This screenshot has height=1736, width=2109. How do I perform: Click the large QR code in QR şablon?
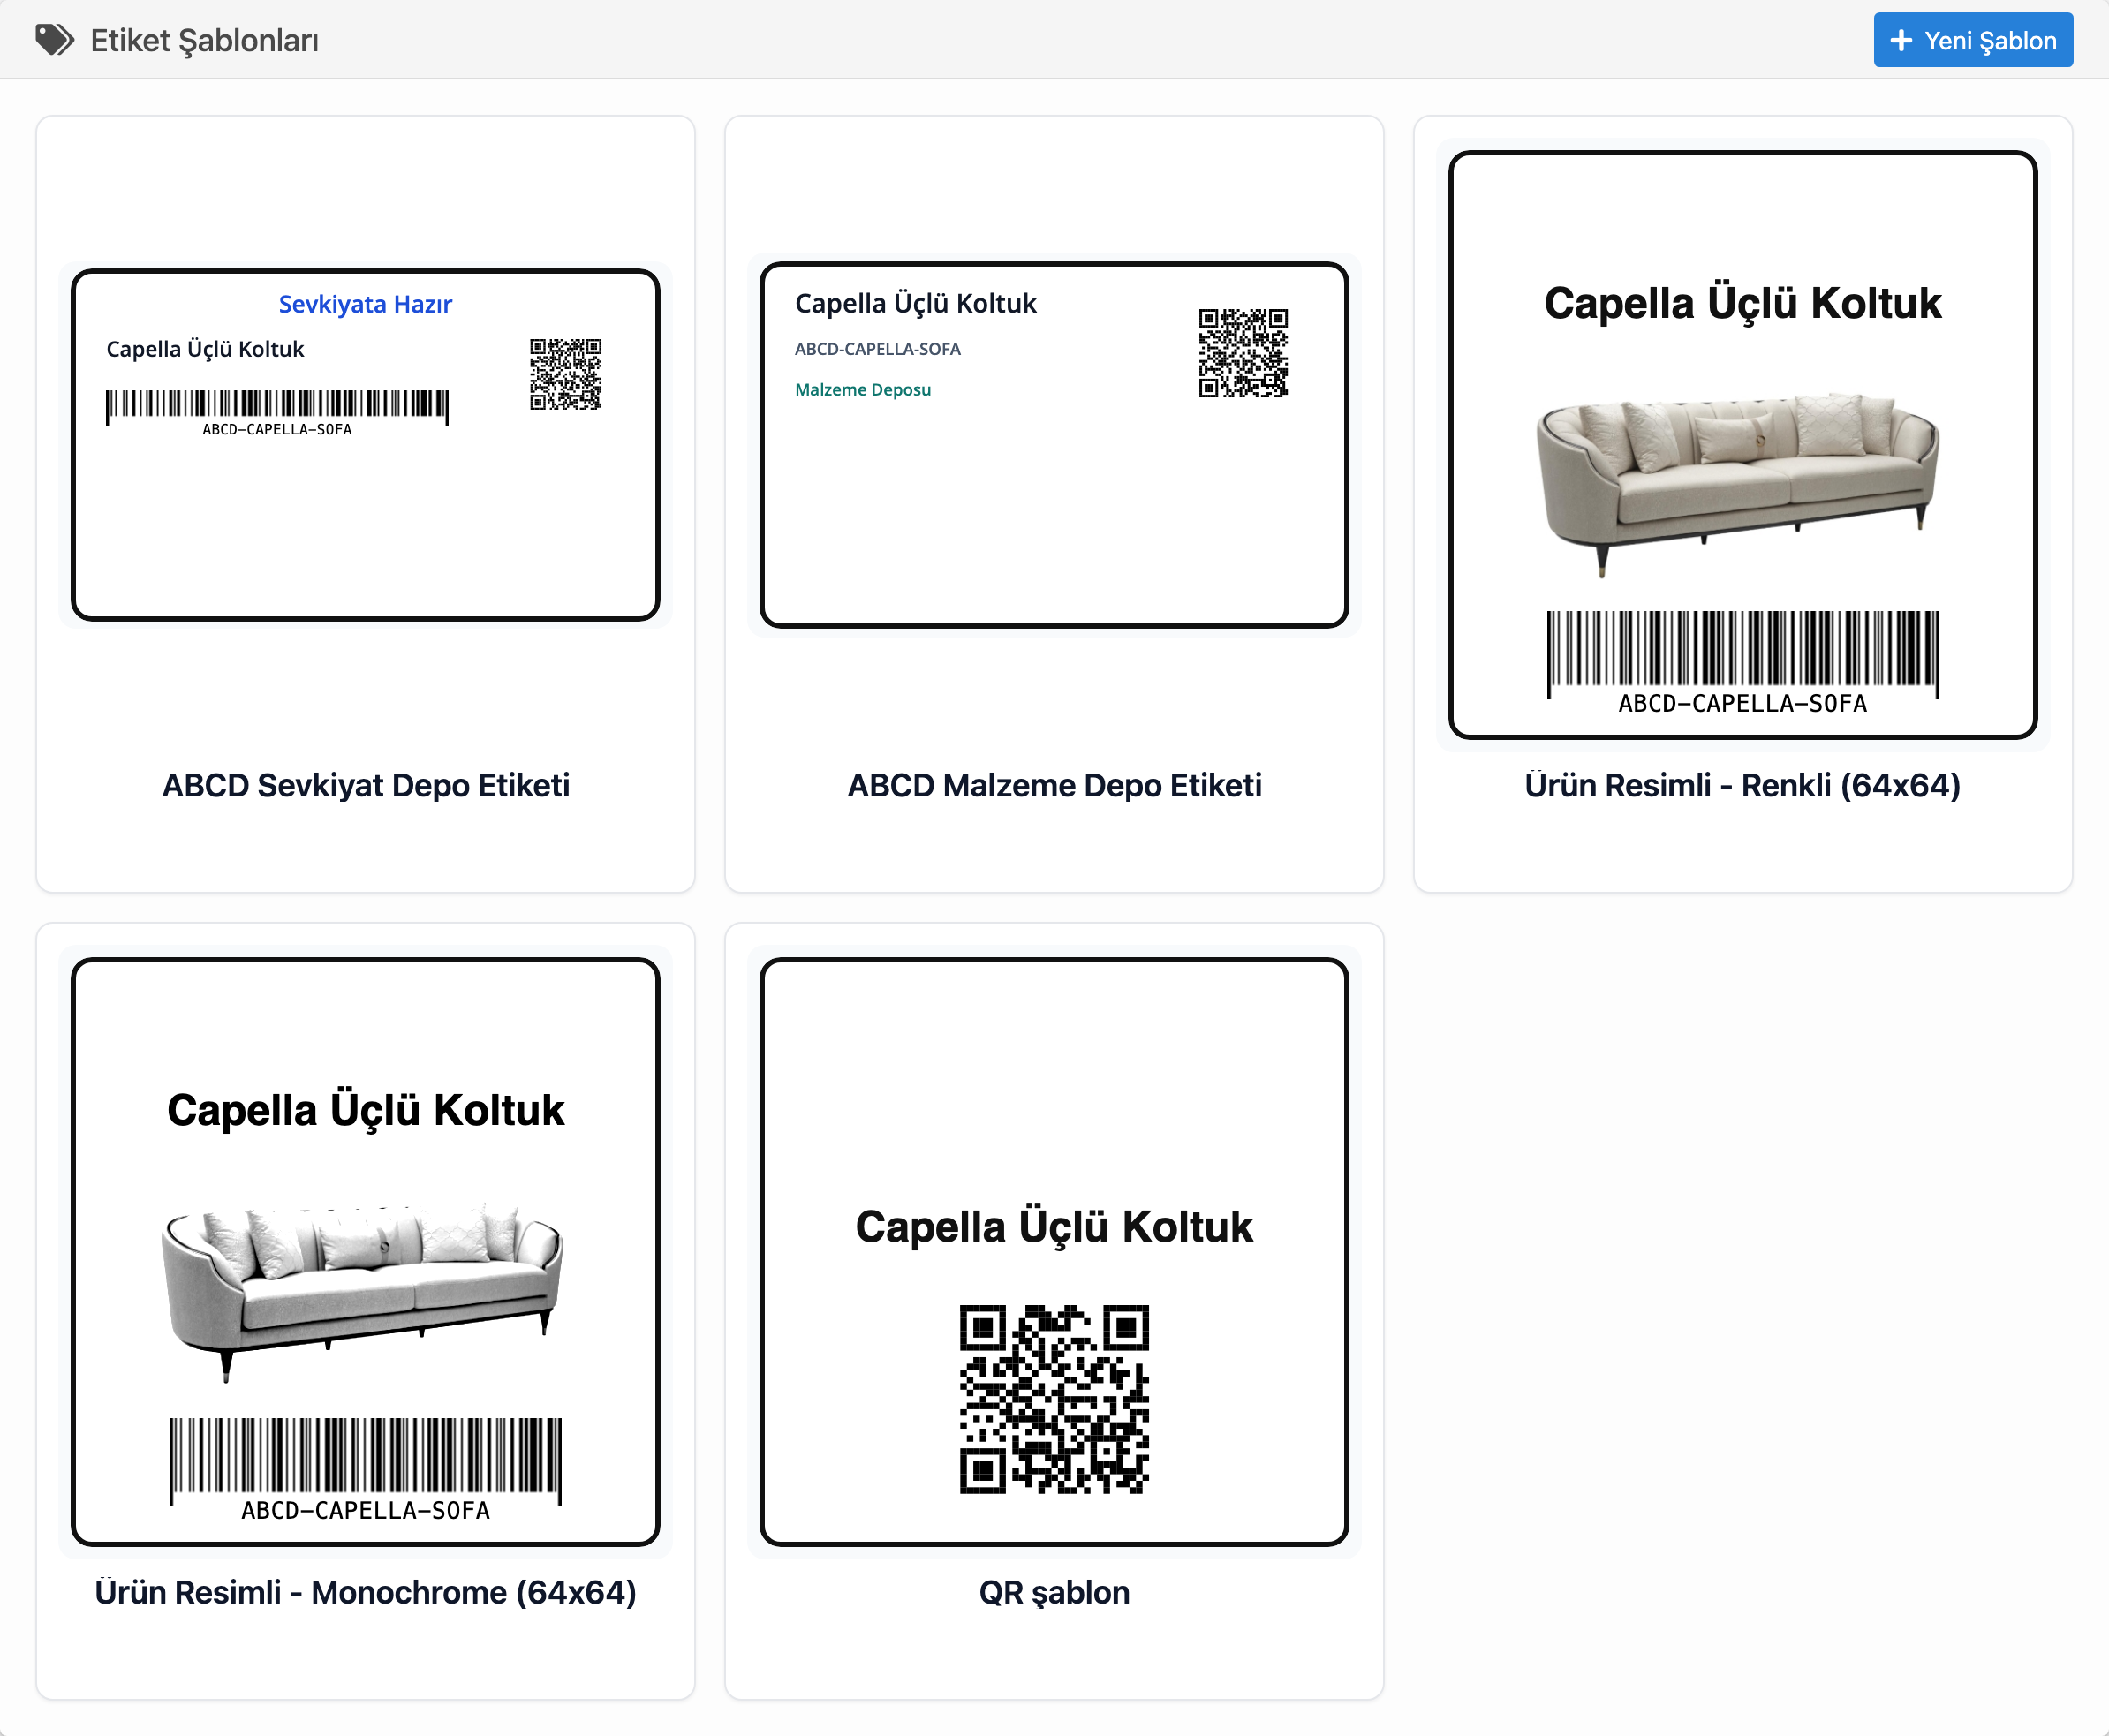(x=1054, y=1399)
